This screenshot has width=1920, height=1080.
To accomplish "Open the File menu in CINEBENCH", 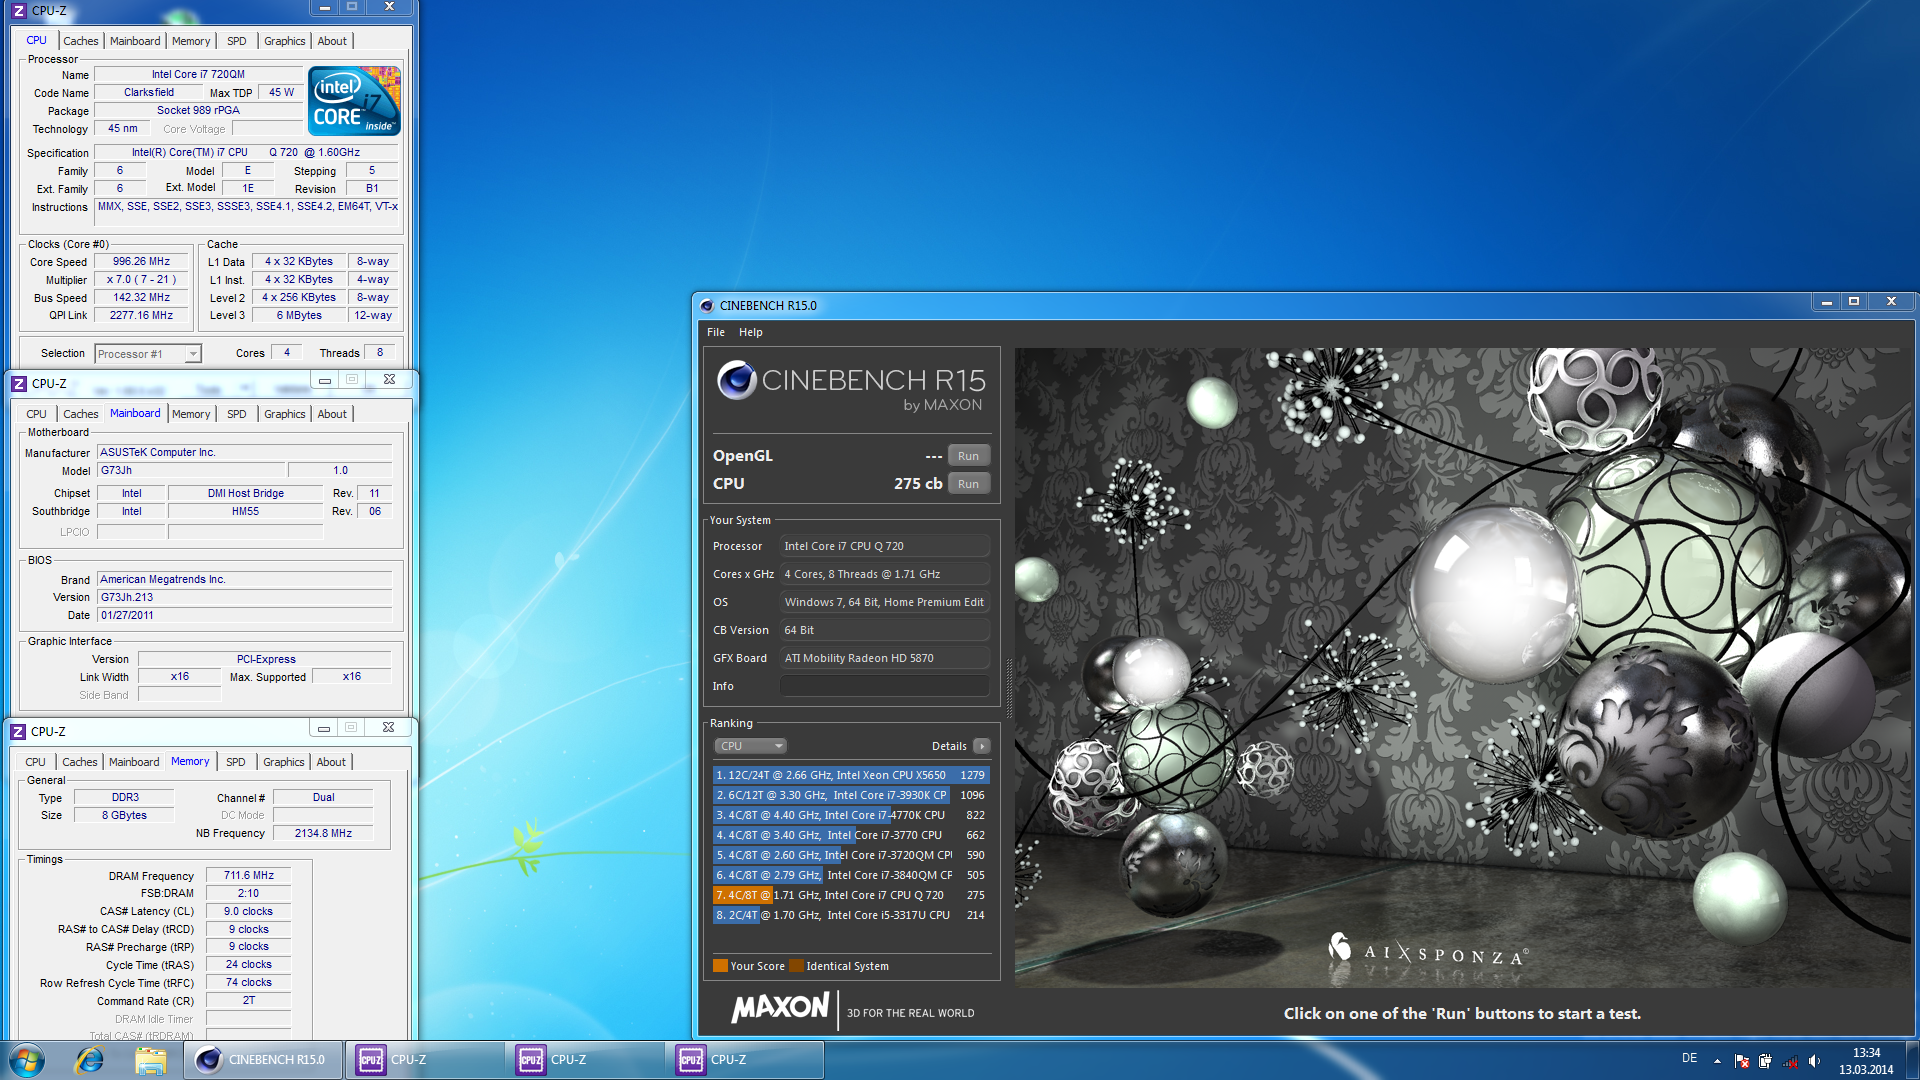I will (716, 332).
